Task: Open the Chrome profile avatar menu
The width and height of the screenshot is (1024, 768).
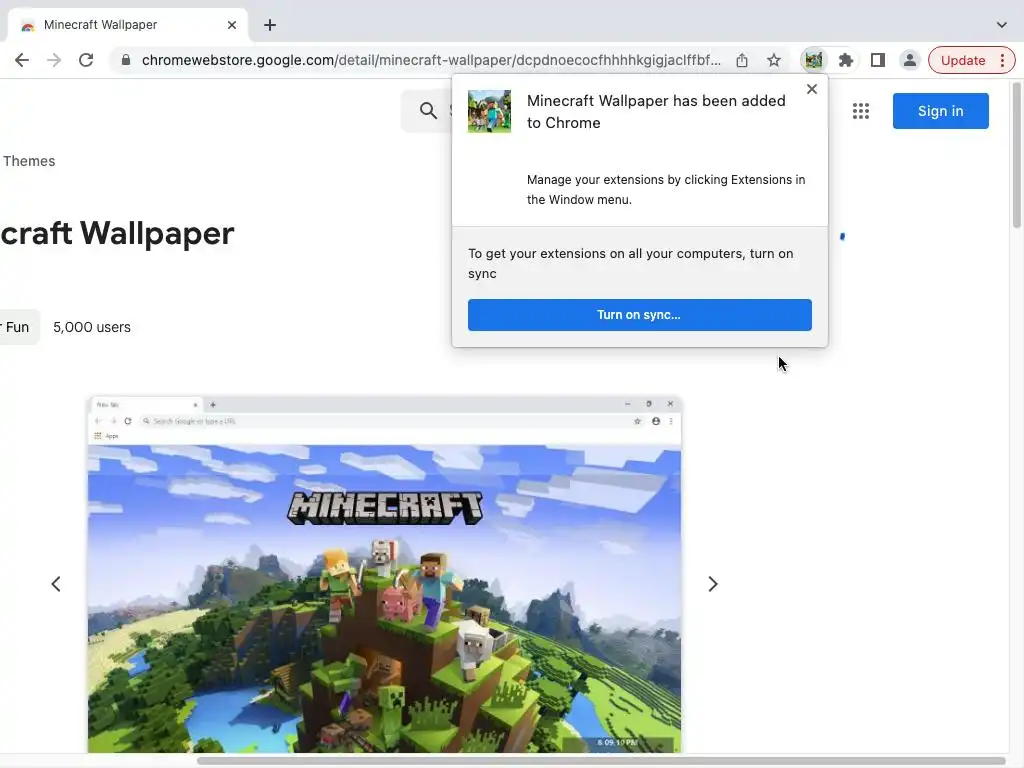Action: 910,60
